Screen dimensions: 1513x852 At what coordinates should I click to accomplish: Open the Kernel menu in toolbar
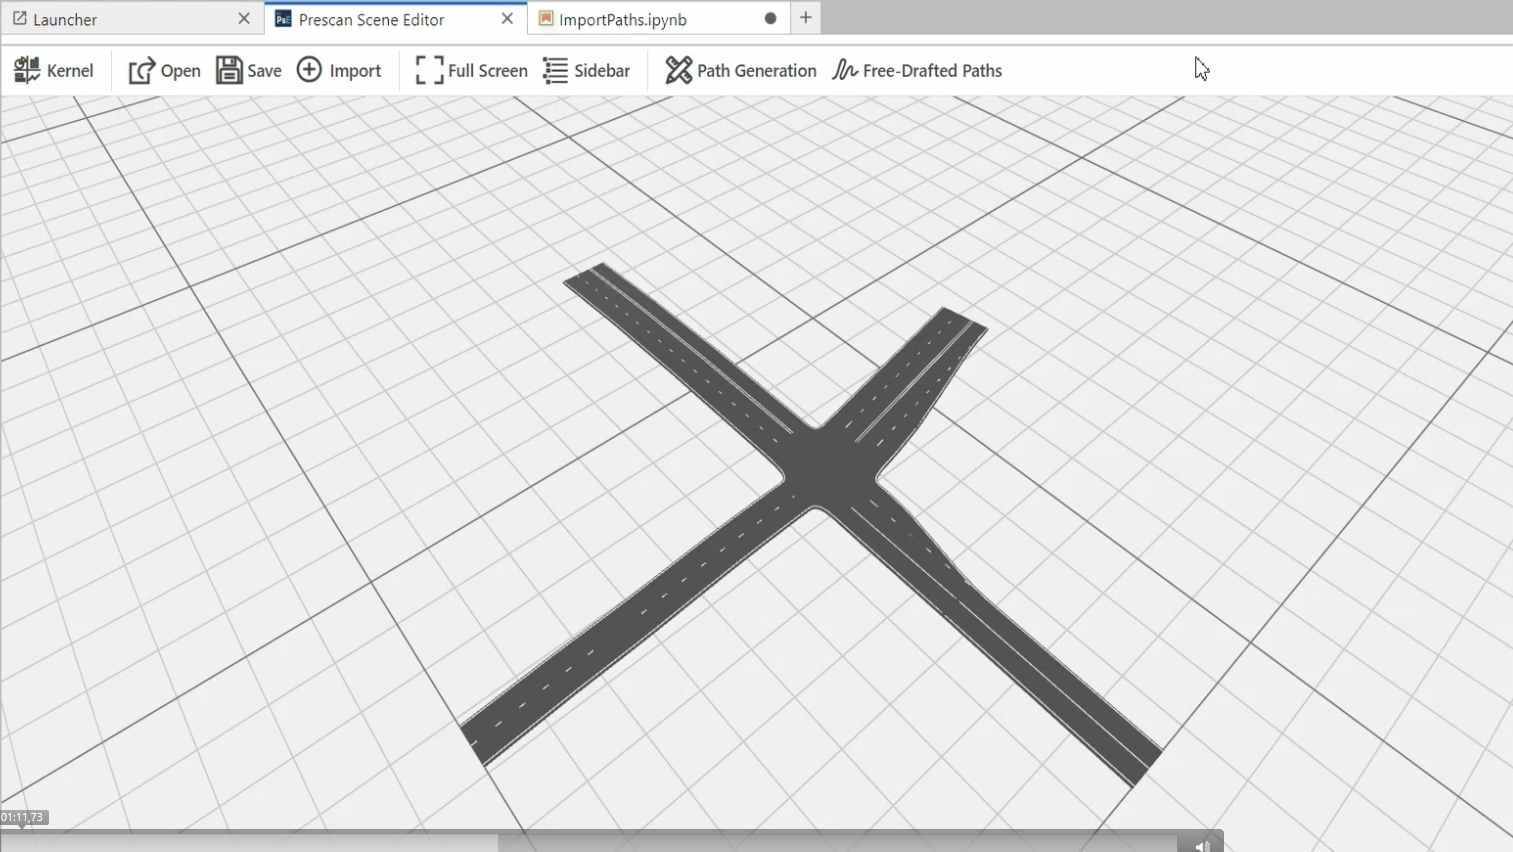53,71
